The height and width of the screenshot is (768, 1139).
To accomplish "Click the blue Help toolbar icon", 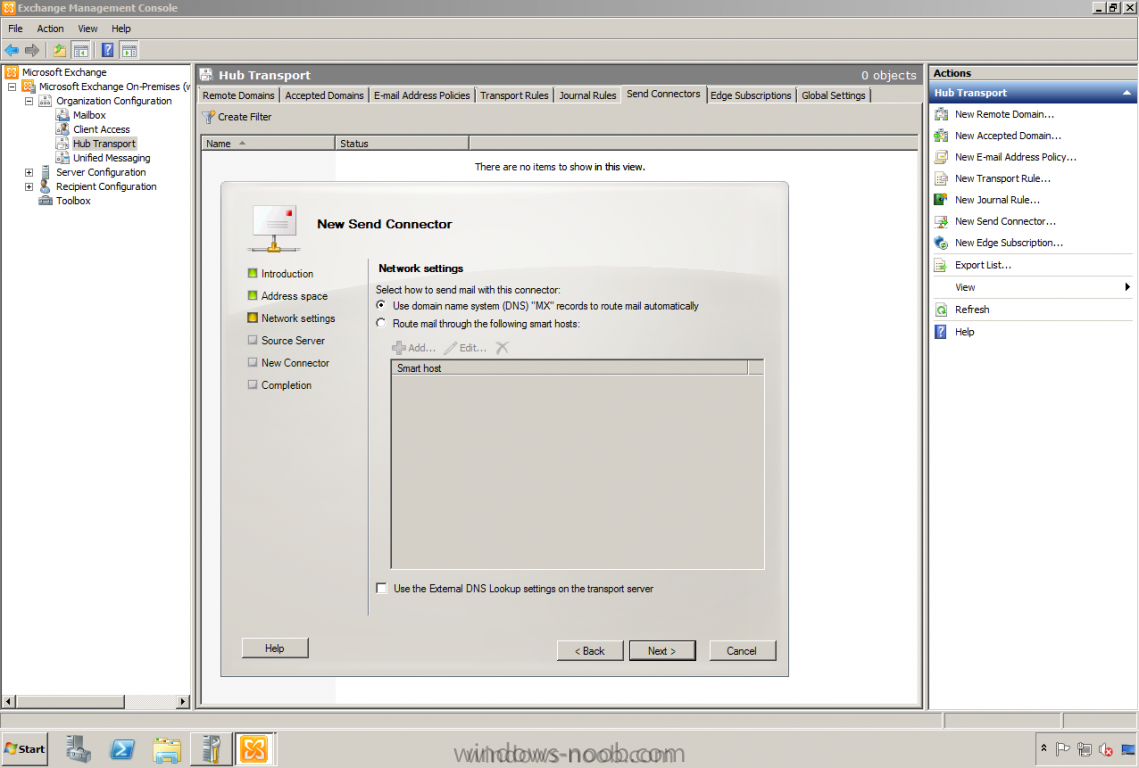I will [x=108, y=50].
